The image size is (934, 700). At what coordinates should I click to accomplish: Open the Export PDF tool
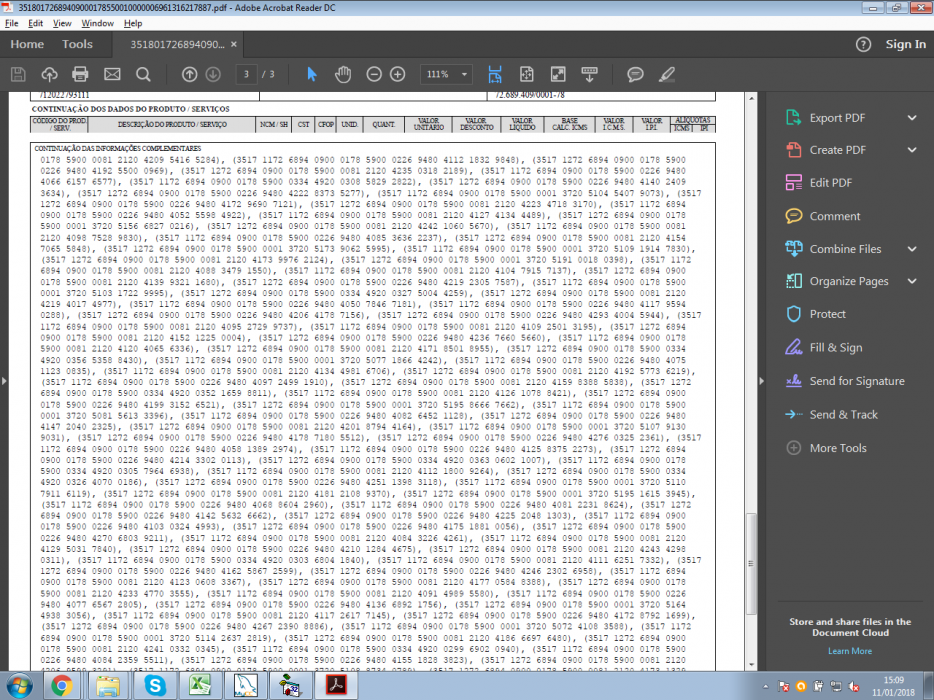coord(836,118)
